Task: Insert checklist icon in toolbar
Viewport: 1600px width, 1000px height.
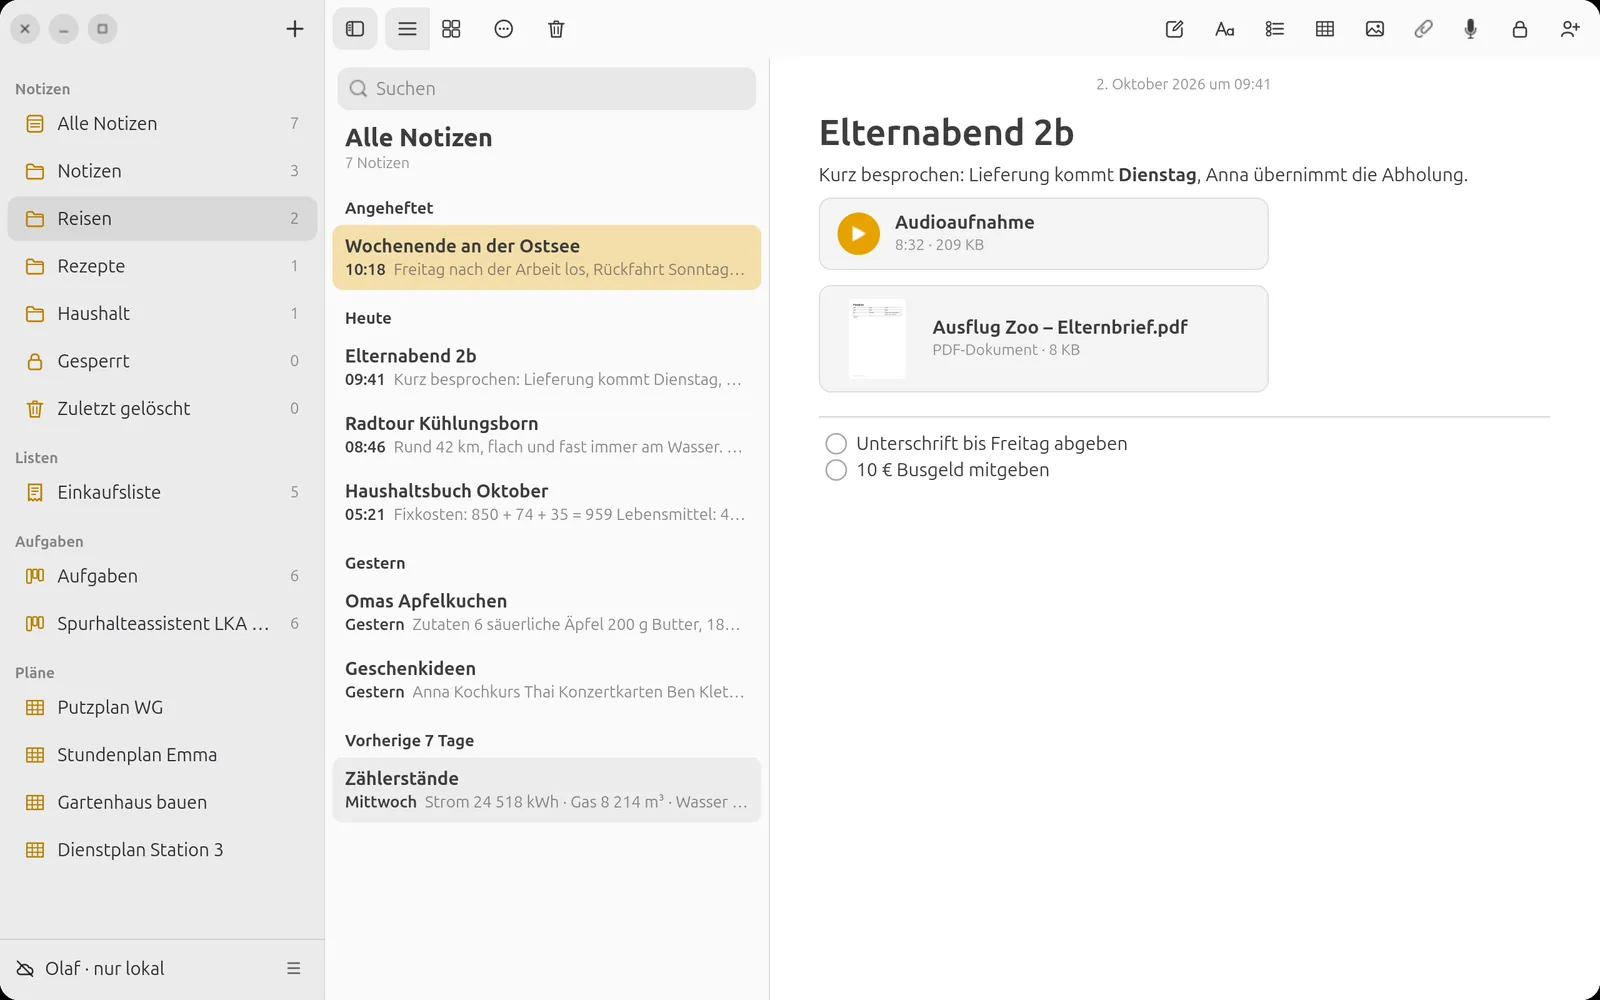Action: (x=1275, y=29)
